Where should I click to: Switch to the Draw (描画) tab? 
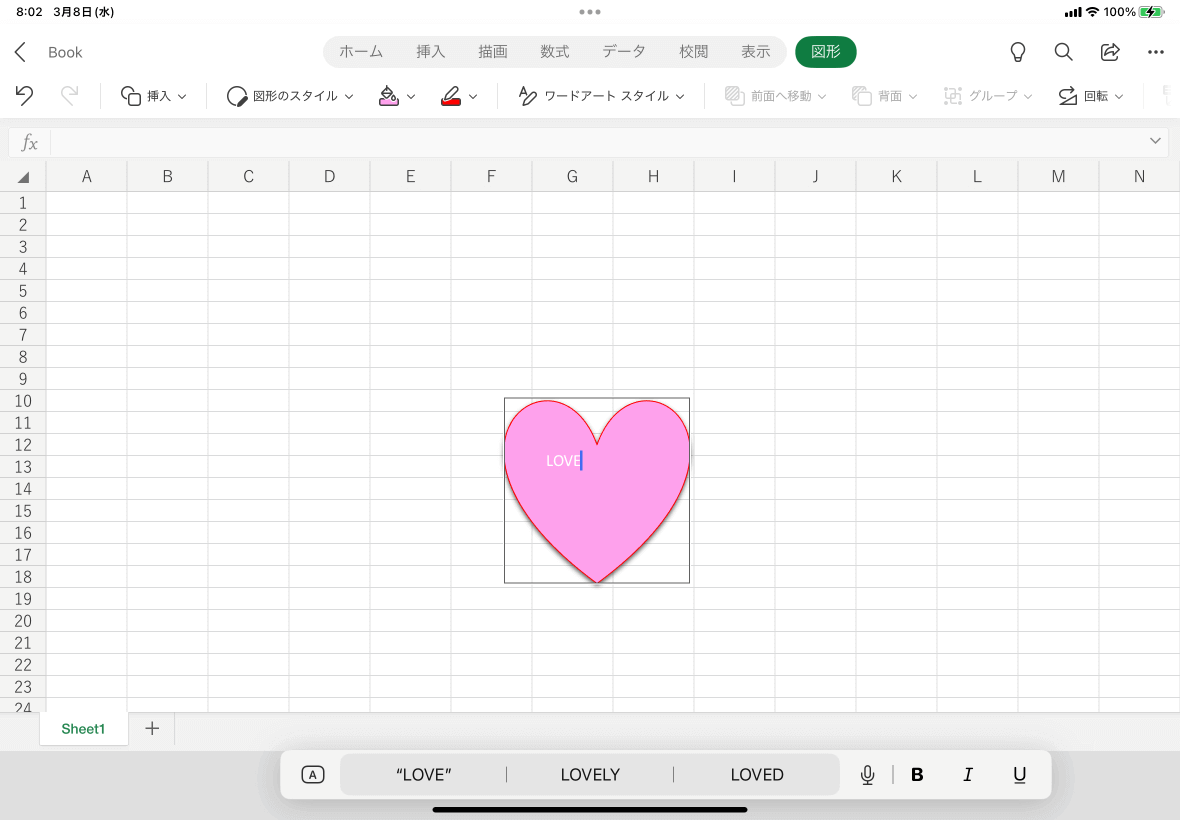click(493, 52)
